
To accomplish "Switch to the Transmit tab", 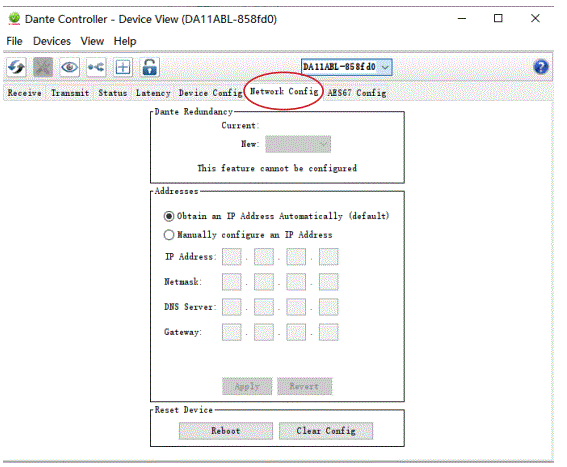I will [x=70, y=93].
